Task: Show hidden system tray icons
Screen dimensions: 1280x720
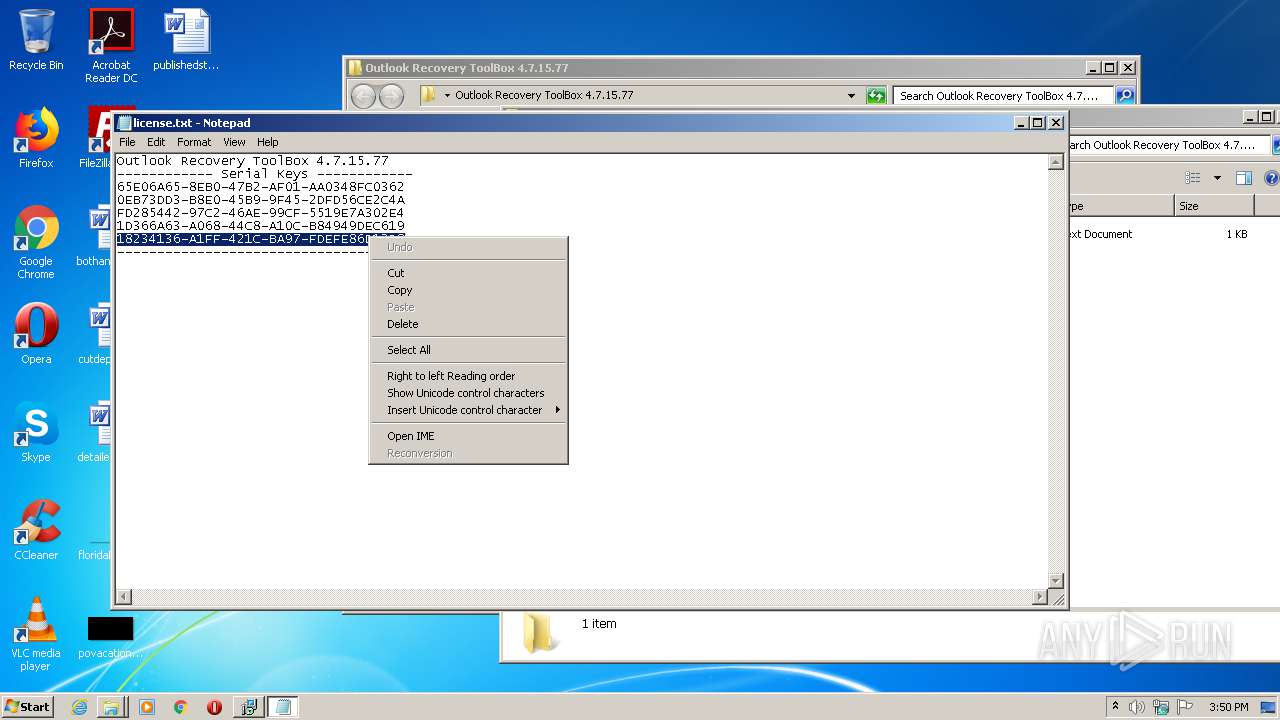Action: pyautogui.click(x=1115, y=707)
